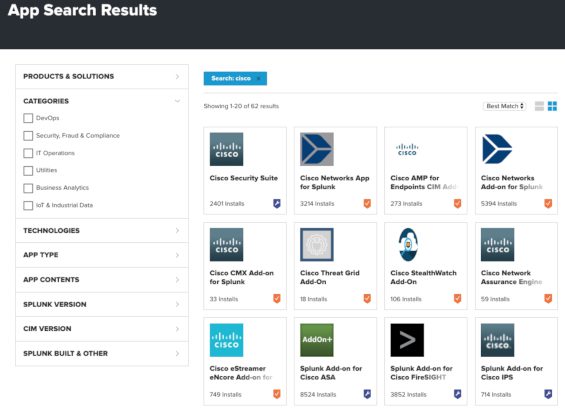565x413 pixels.
Task: Switch to grid view icon
Action: point(552,106)
